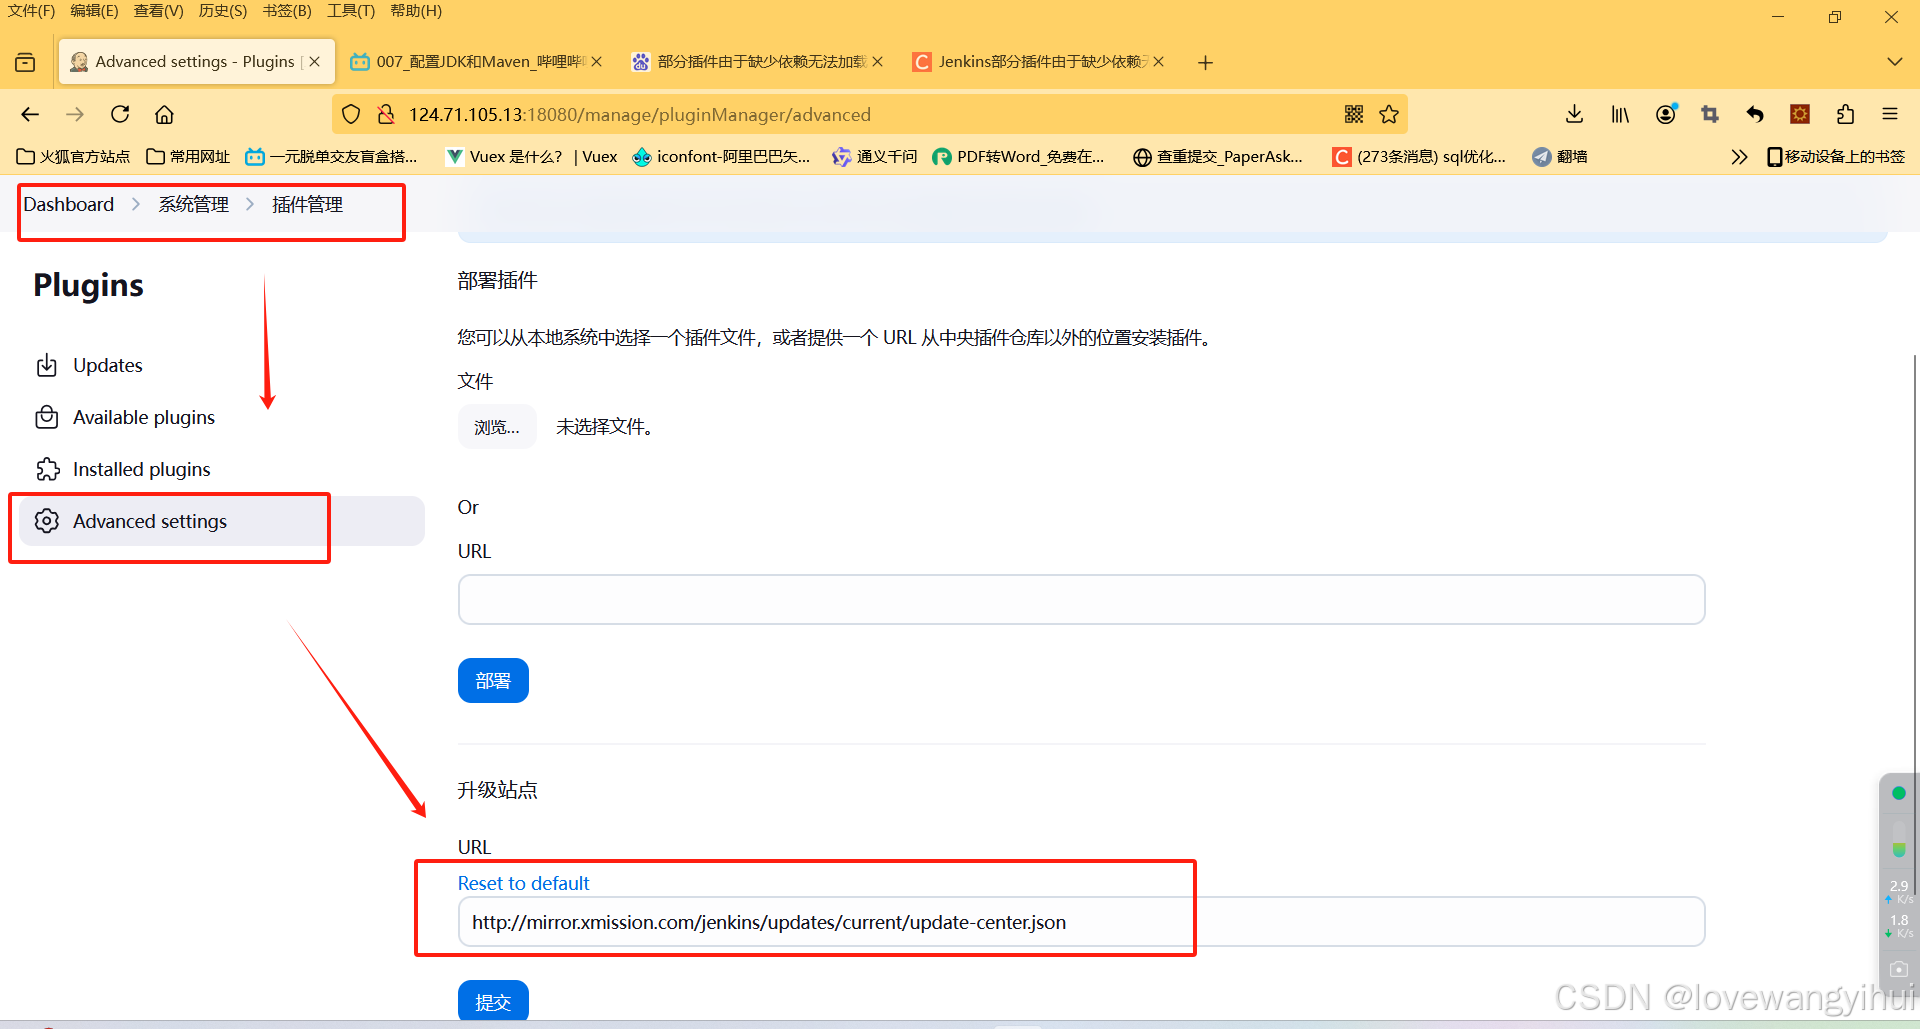This screenshot has height=1029, width=1920.
Task: Open a new browser tab
Action: pyautogui.click(x=1206, y=62)
